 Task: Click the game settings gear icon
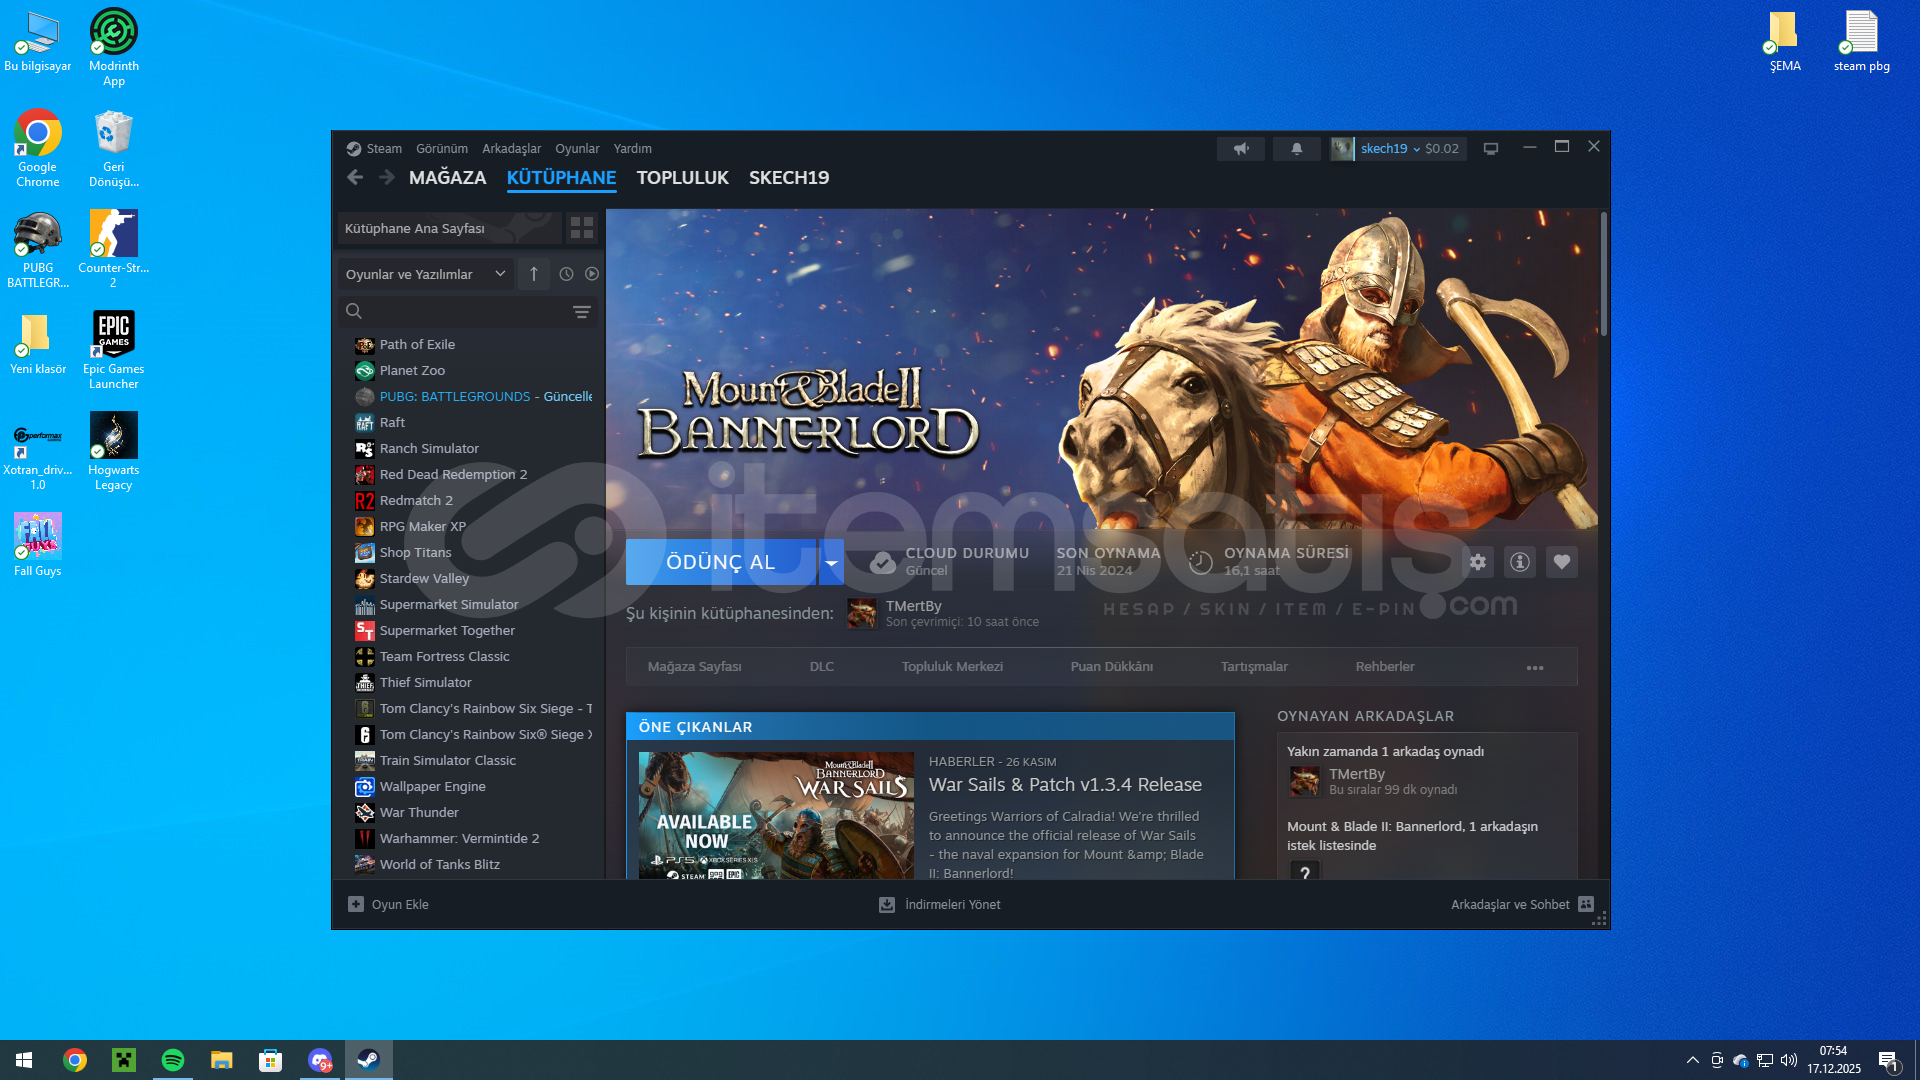click(x=1478, y=562)
